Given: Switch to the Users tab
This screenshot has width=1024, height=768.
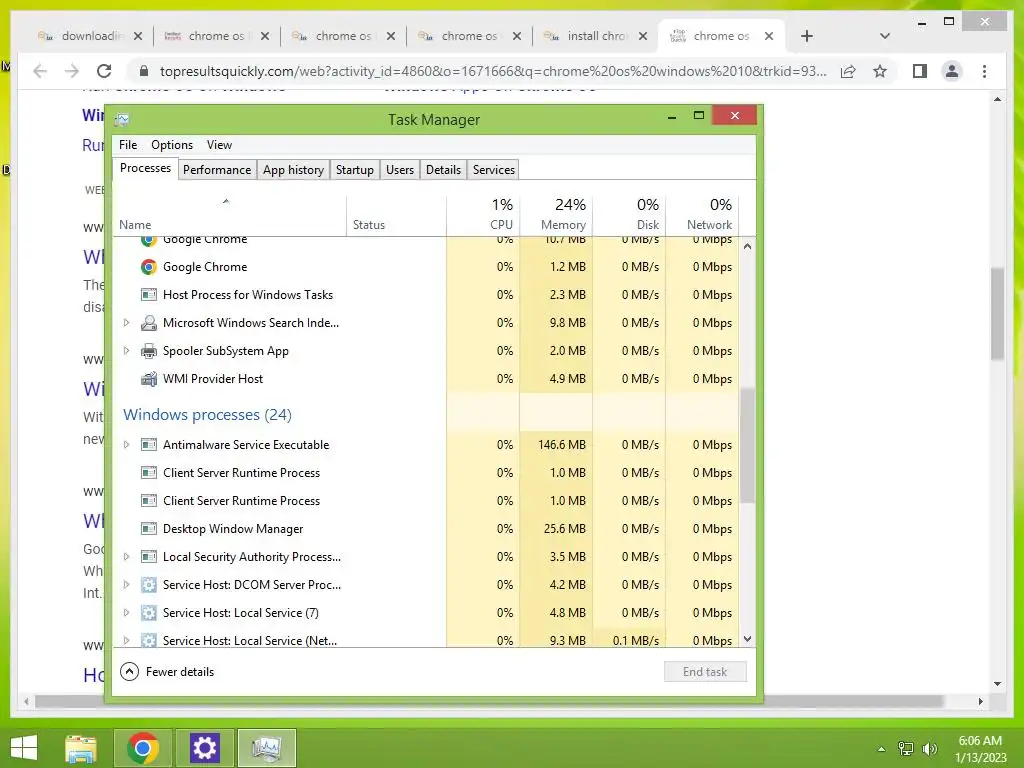Looking at the screenshot, I should coord(400,170).
